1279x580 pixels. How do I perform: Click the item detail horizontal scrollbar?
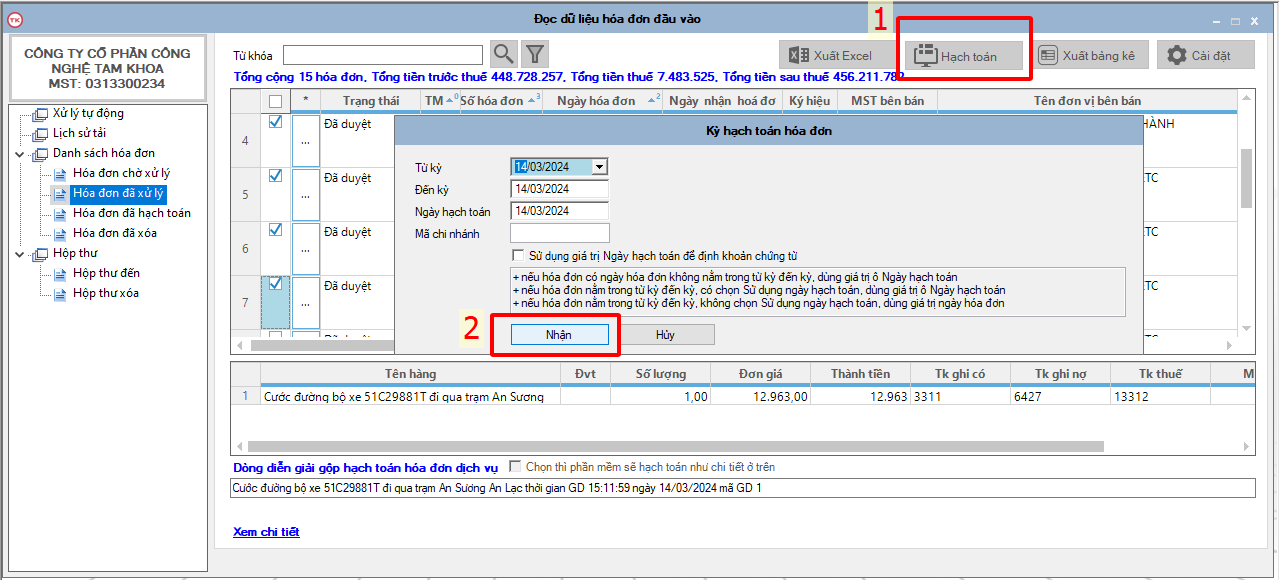tap(675, 446)
